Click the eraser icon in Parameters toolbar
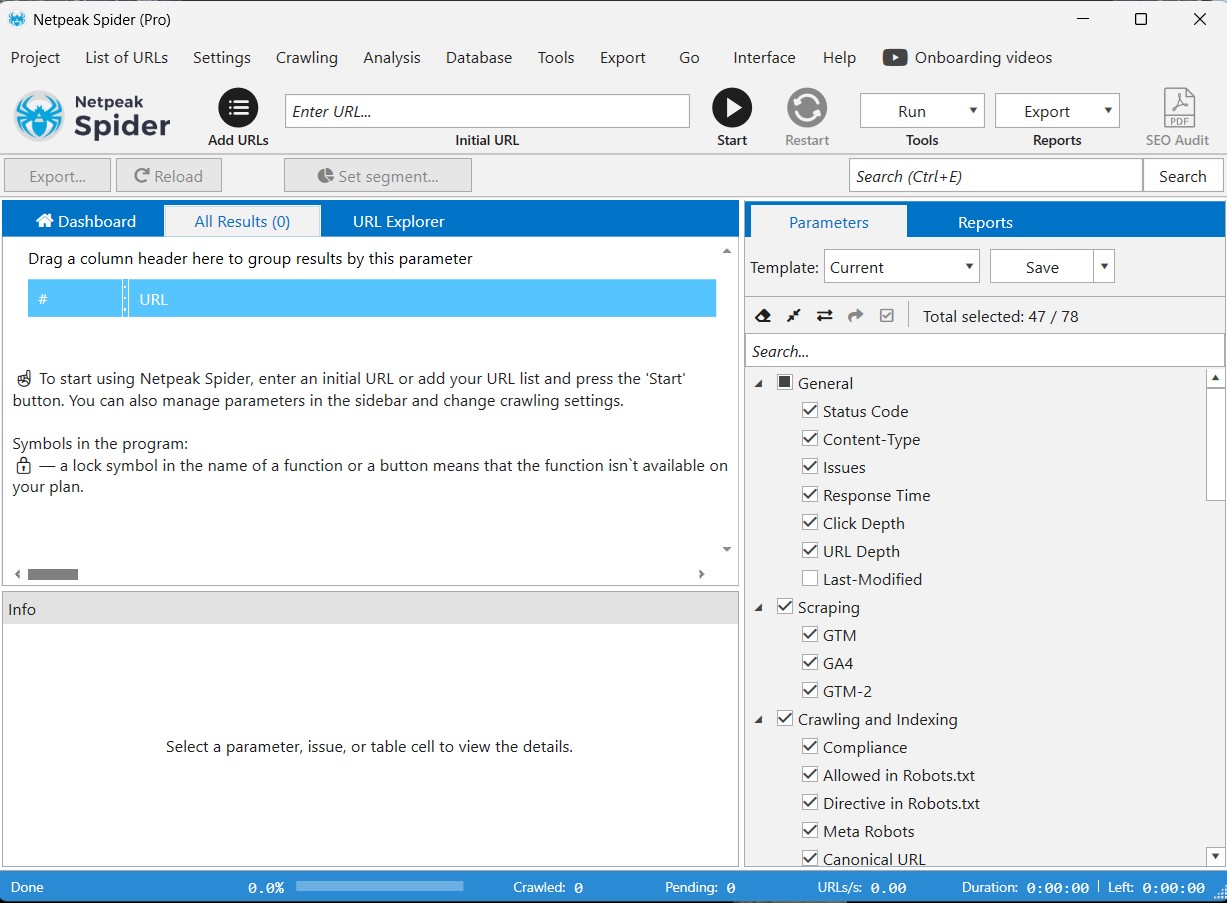The width and height of the screenshot is (1227, 903). (763, 316)
